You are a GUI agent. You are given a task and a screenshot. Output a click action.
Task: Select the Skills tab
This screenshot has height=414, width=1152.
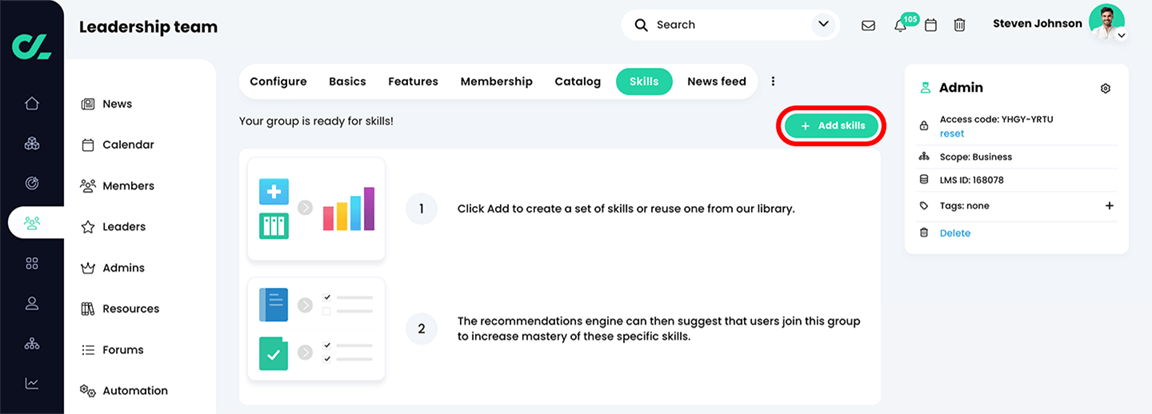644,81
